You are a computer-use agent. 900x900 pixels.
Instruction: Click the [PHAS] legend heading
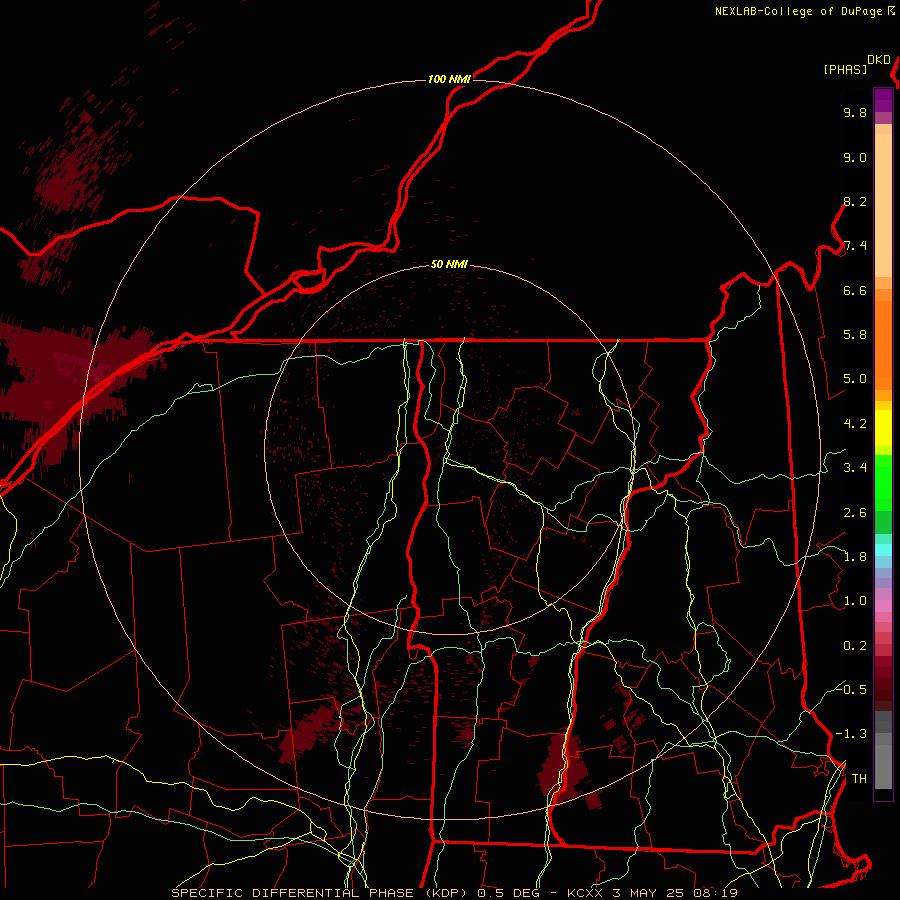coord(845,69)
